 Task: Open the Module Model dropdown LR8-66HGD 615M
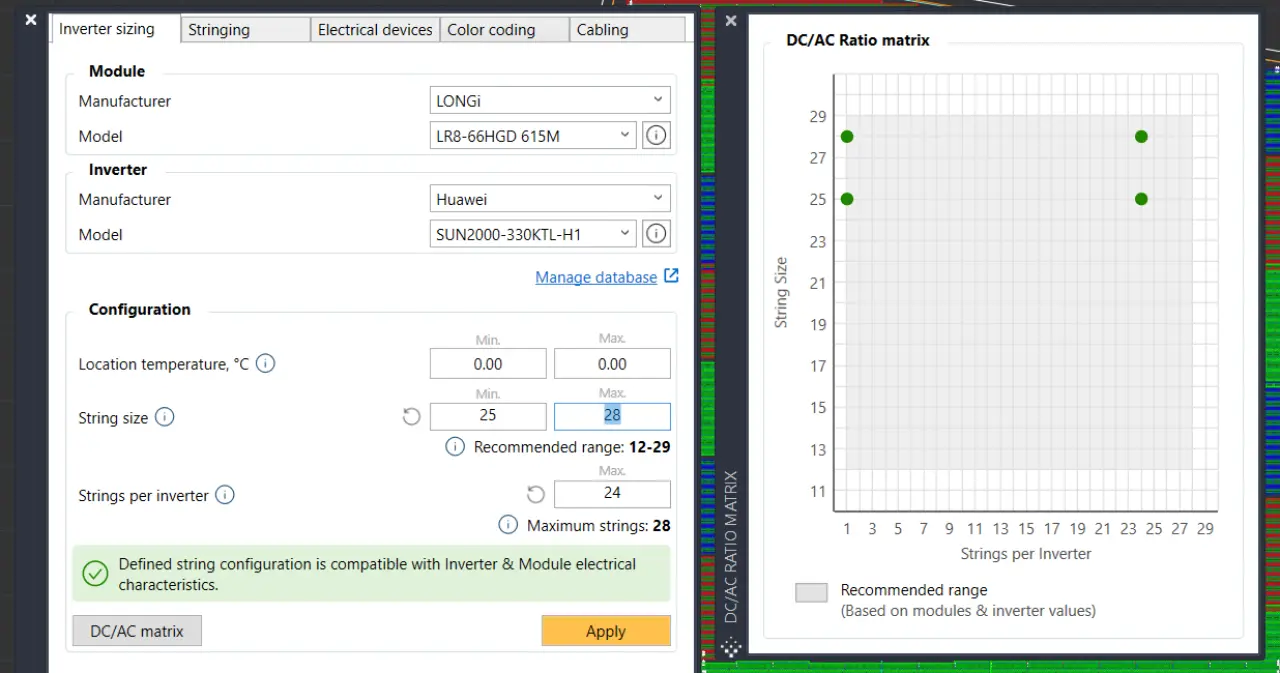tap(532, 135)
